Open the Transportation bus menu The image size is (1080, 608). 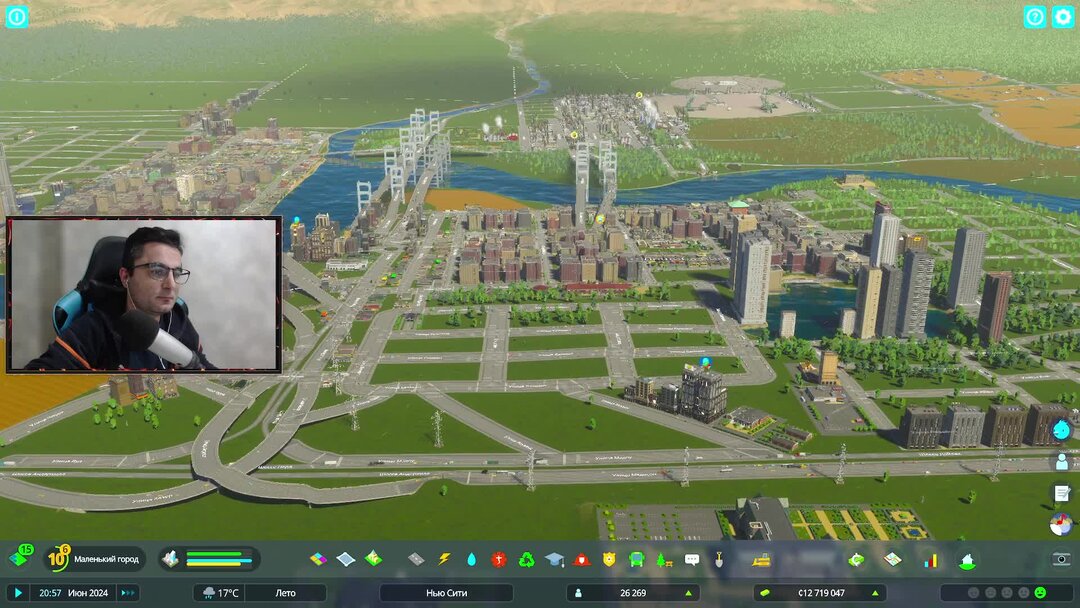tap(636, 559)
